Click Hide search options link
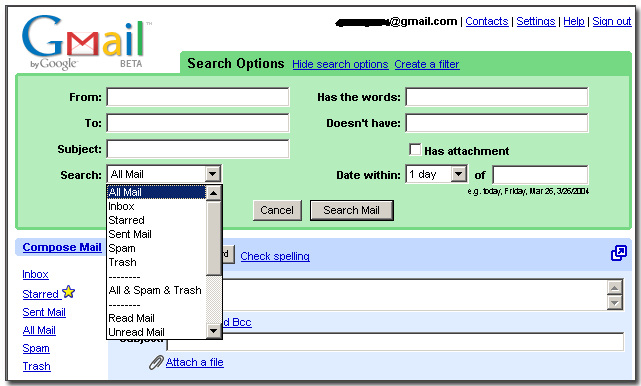 click(x=340, y=64)
